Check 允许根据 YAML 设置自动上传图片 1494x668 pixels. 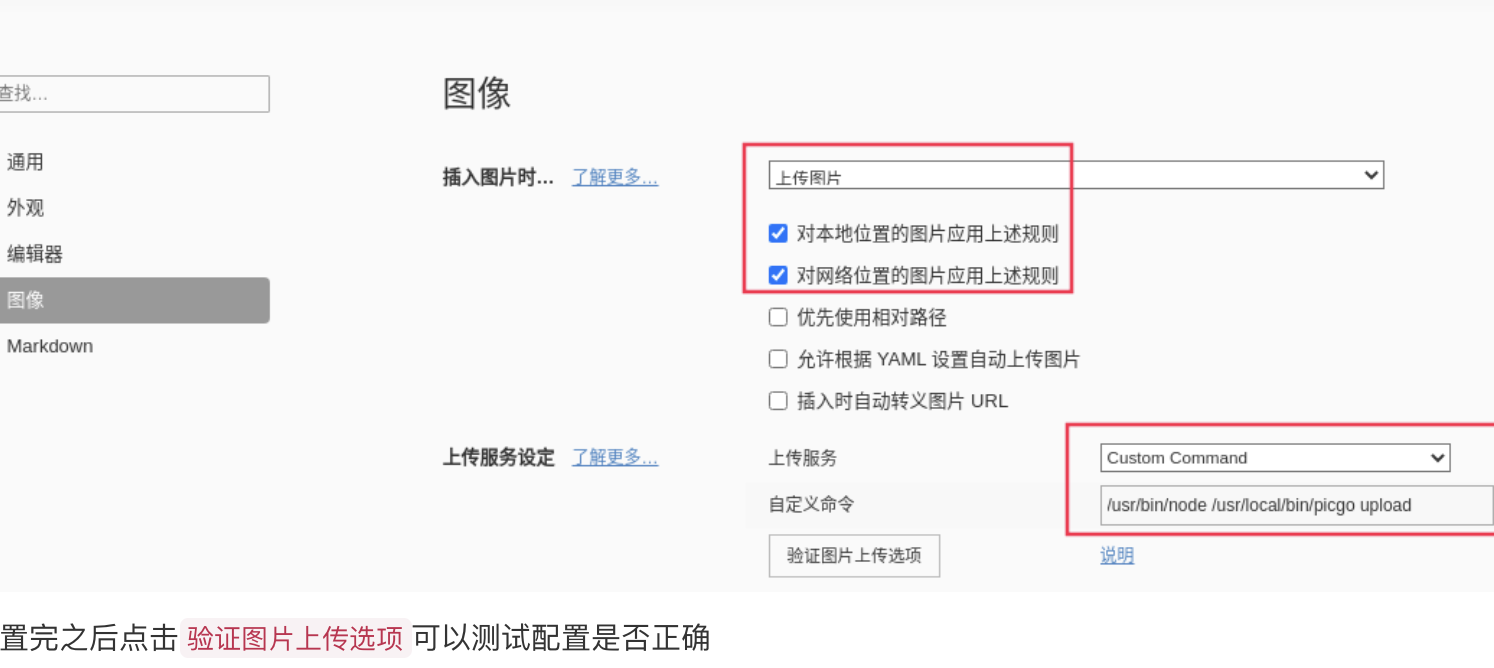point(778,359)
